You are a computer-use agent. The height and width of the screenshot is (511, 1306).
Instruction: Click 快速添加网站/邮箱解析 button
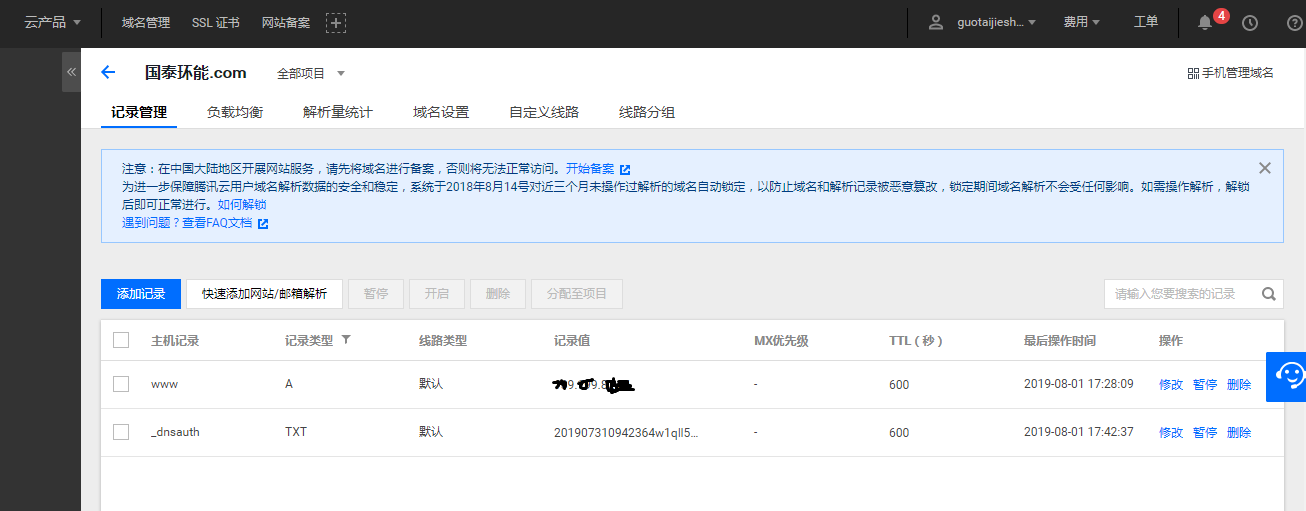coord(265,294)
